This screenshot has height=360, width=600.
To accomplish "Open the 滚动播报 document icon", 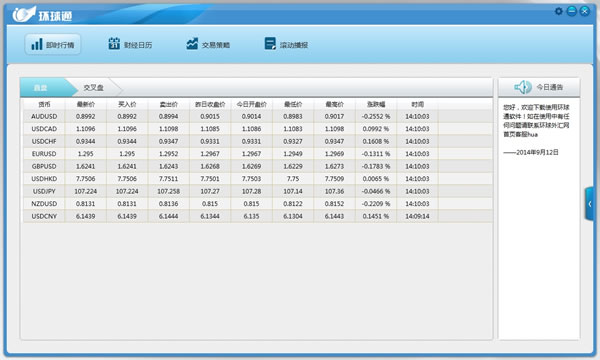I will pyautogui.click(x=270, y=44).
